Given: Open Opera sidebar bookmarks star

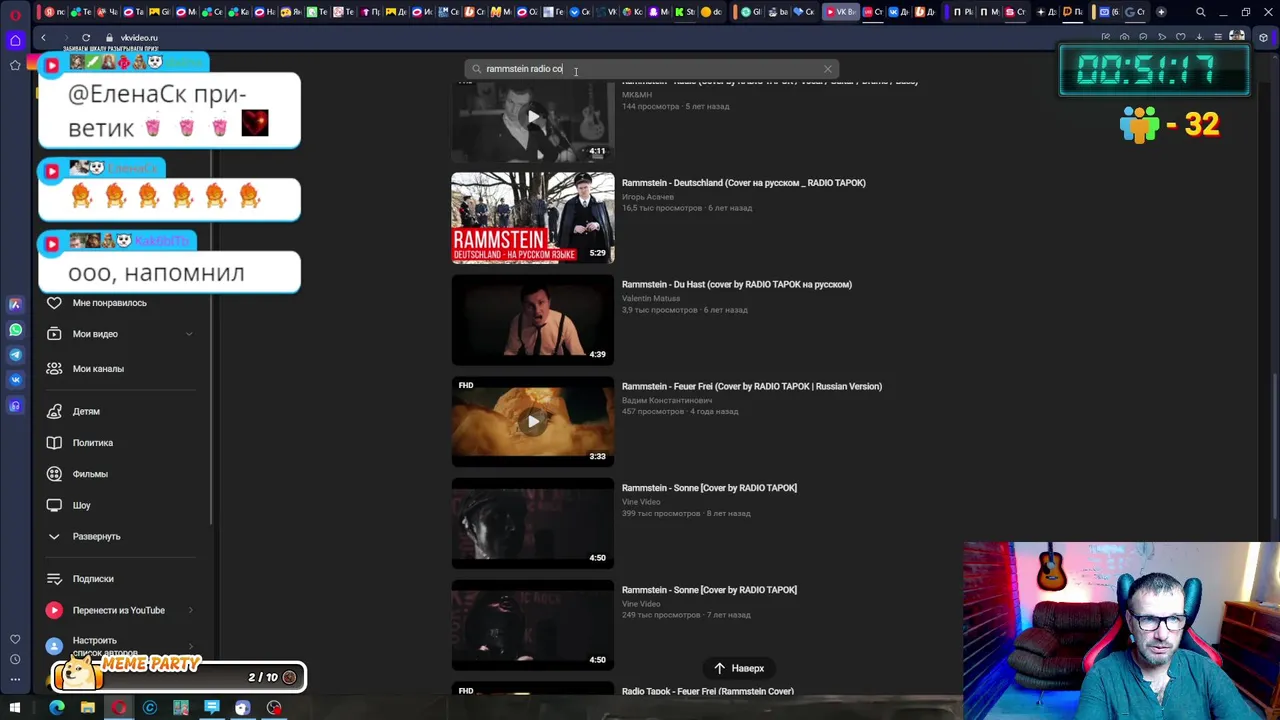Looking at the screenshot, I should tap(15, 65).
